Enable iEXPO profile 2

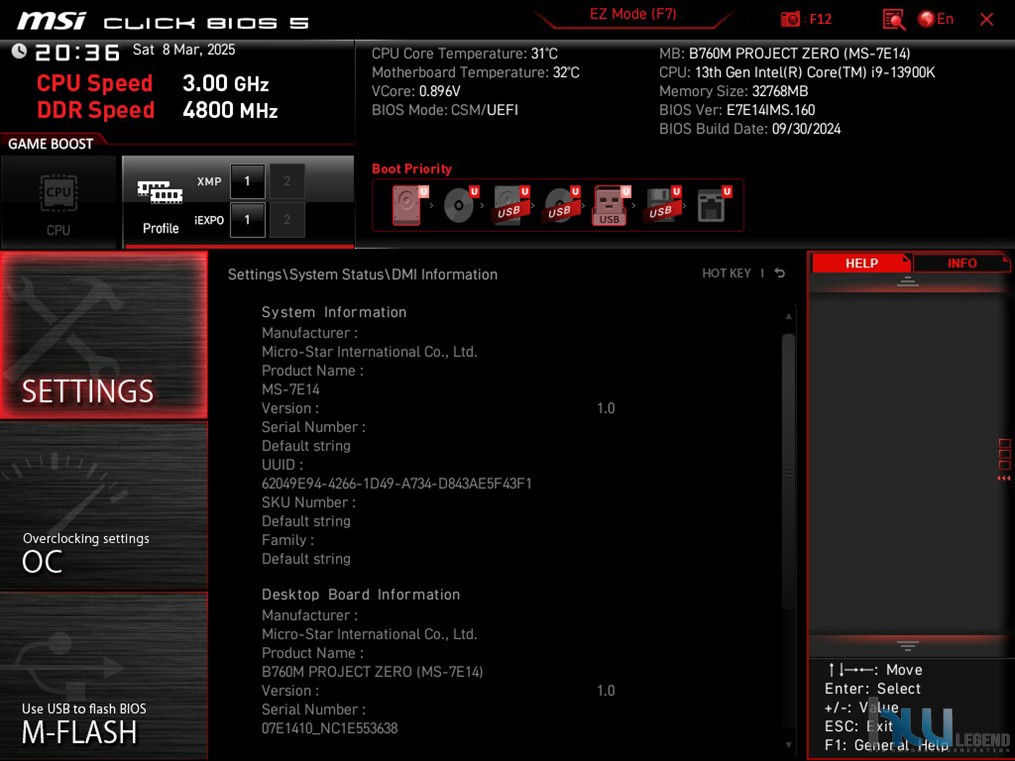click(287, 219)
